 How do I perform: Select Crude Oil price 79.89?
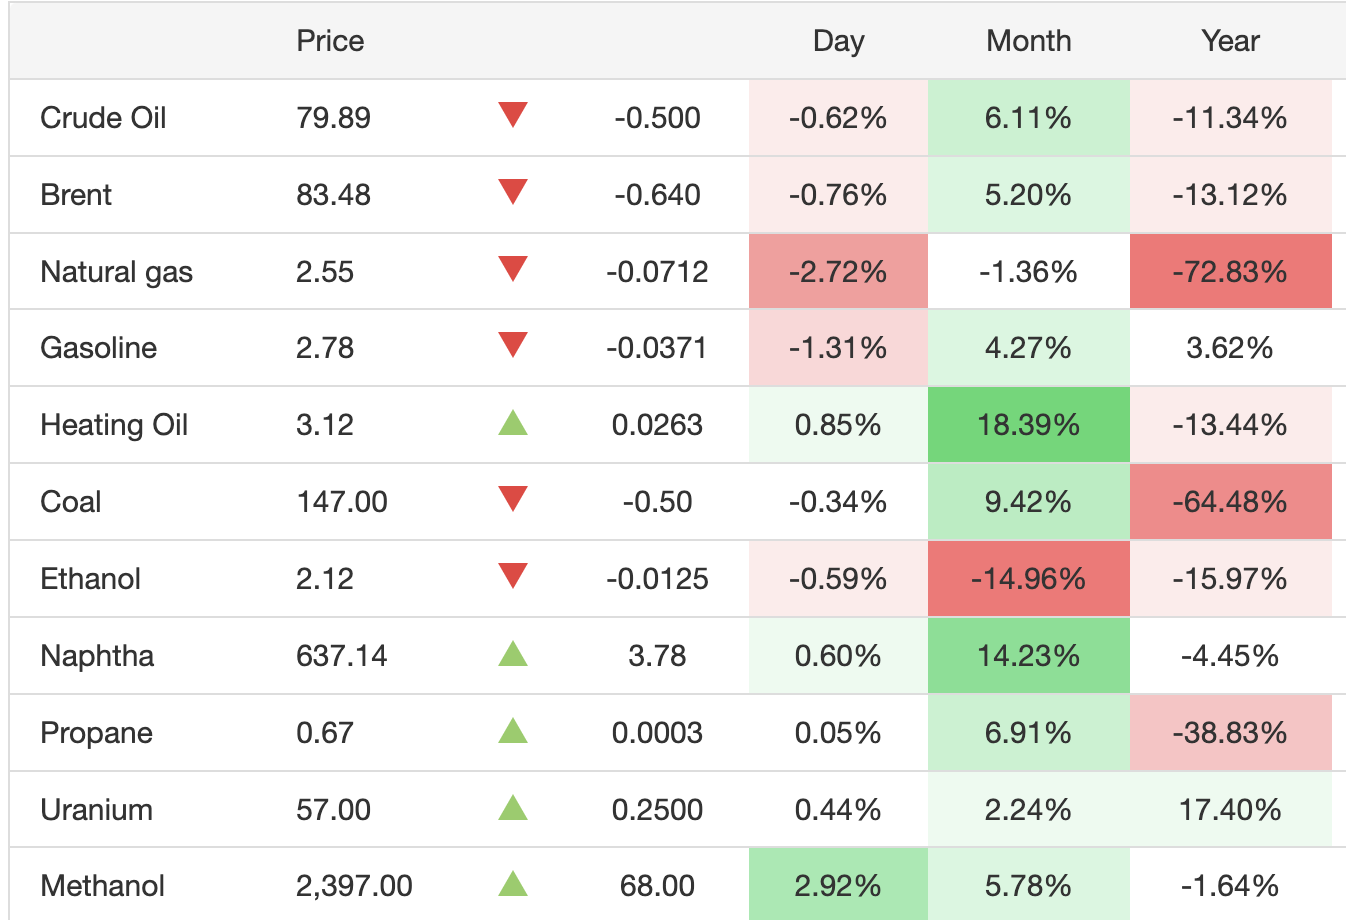tap(333, 118)
